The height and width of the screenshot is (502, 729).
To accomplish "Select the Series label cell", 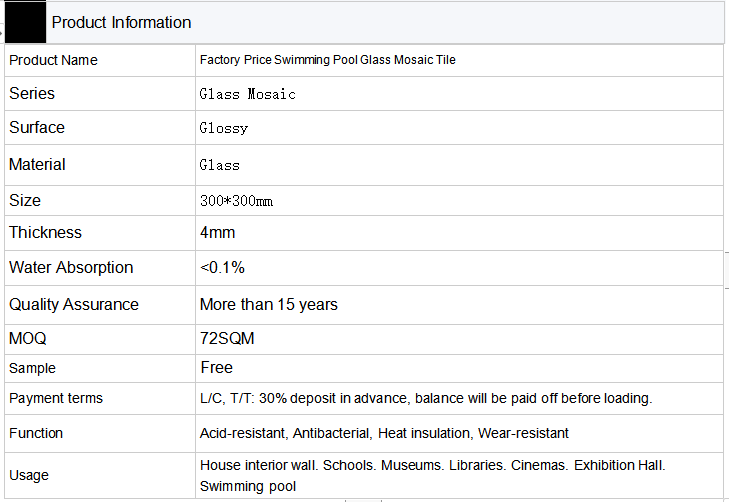I will click(100, 94).
